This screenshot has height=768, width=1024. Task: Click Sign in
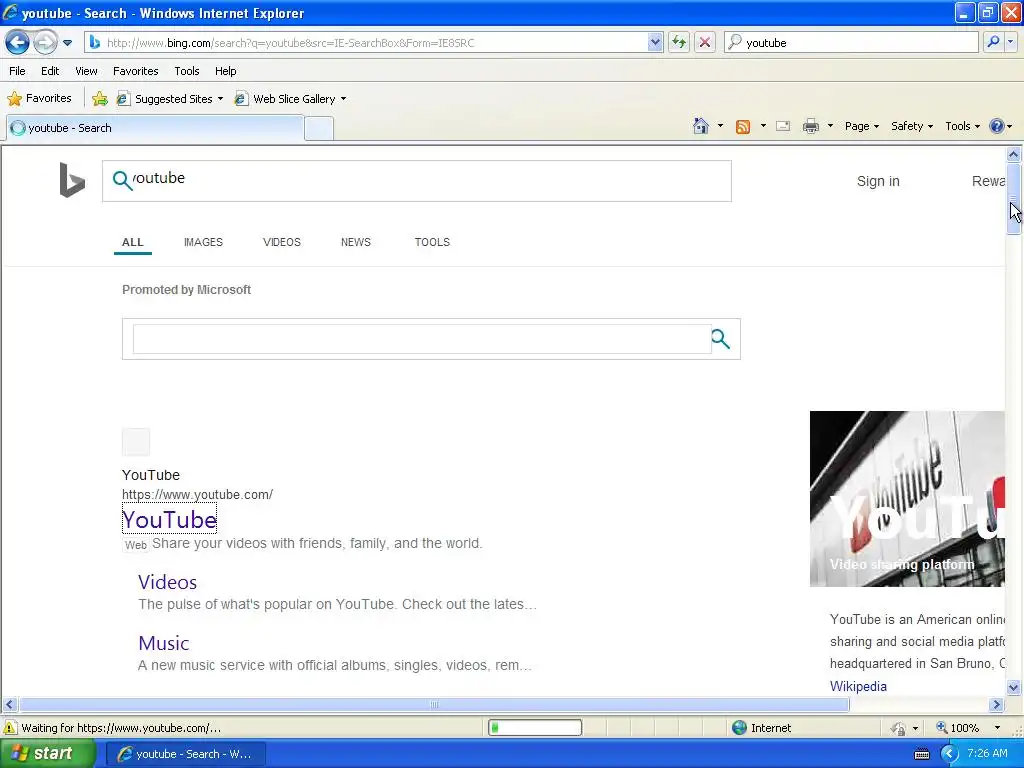[878, 181]
